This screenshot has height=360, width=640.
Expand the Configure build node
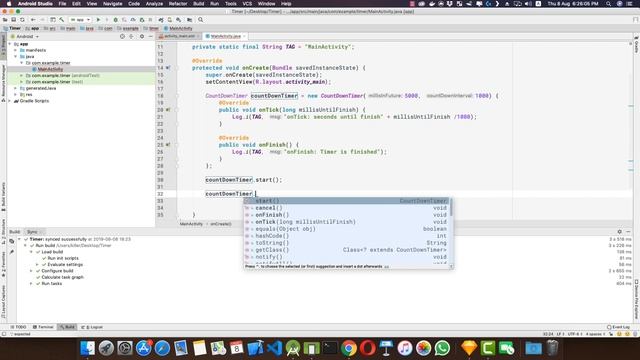pyautogui.click(x=31, y=271)
